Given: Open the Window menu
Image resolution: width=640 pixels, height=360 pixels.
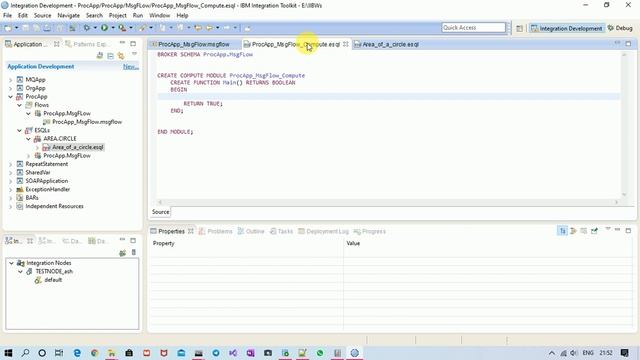Looking at the screenshot, I should (x=159, y=15).
